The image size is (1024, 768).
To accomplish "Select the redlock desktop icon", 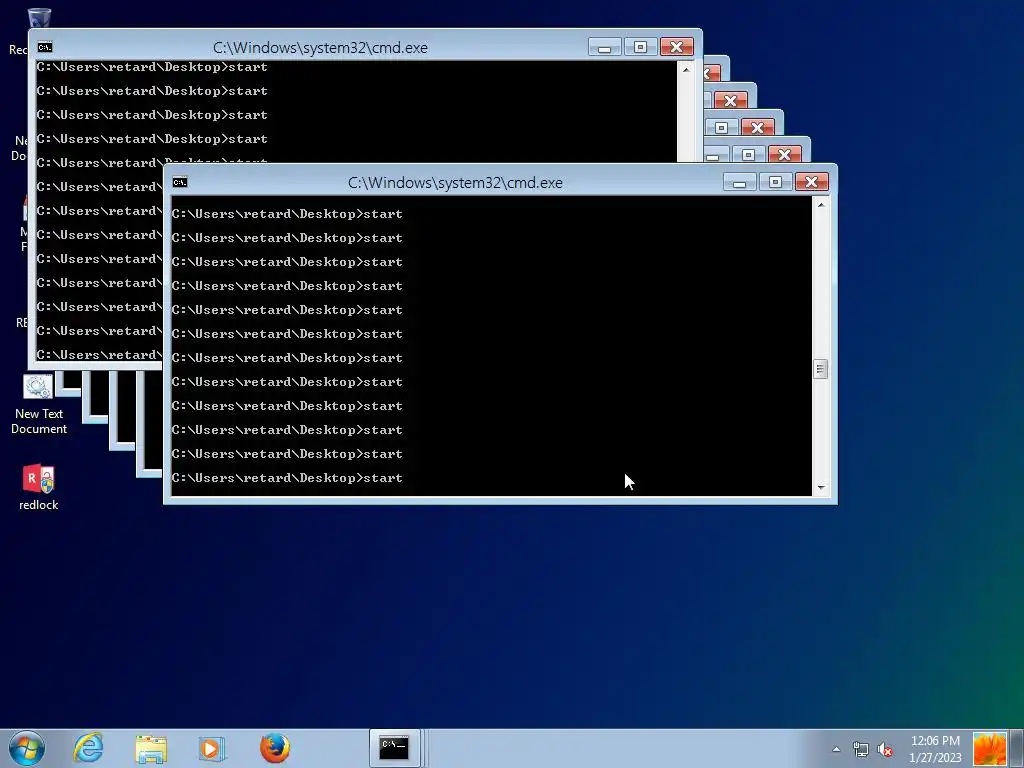I will [39, 487].
